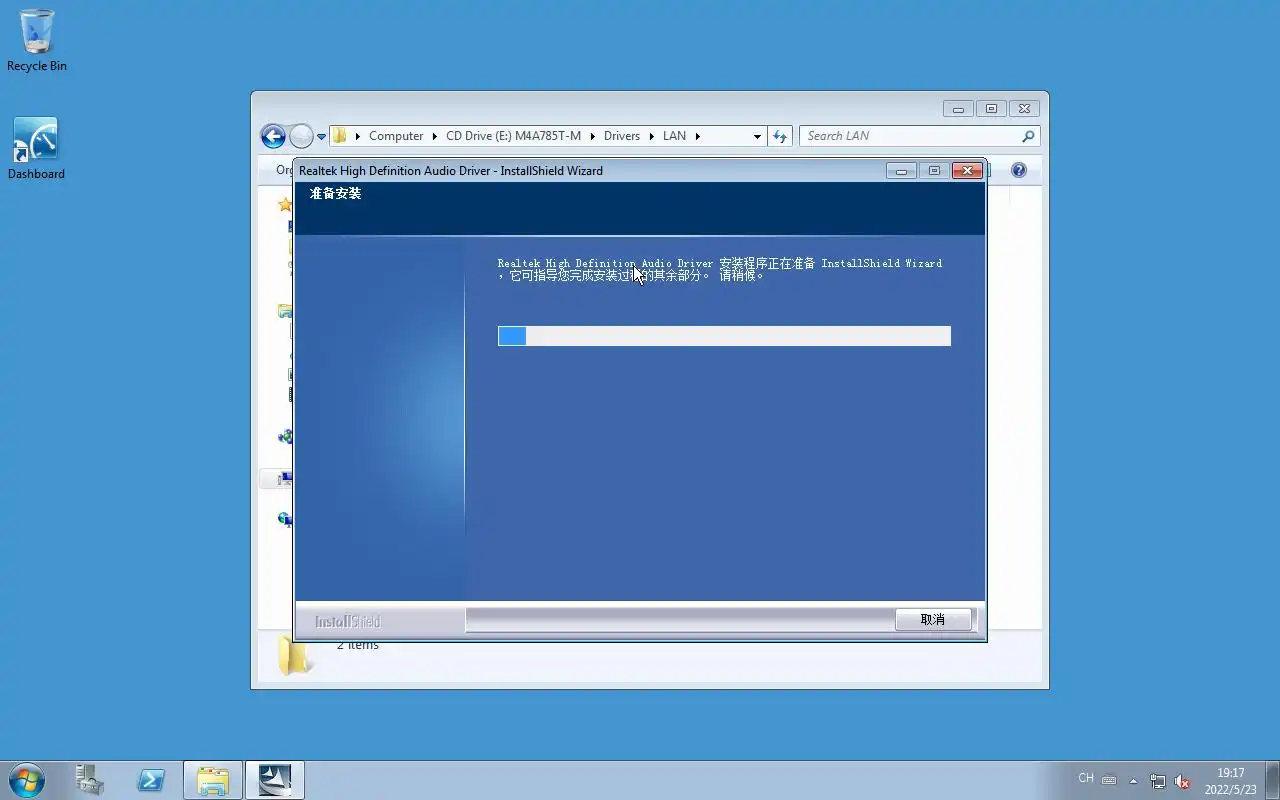Switch to InstallShield taskbar button

click(275, 780)
